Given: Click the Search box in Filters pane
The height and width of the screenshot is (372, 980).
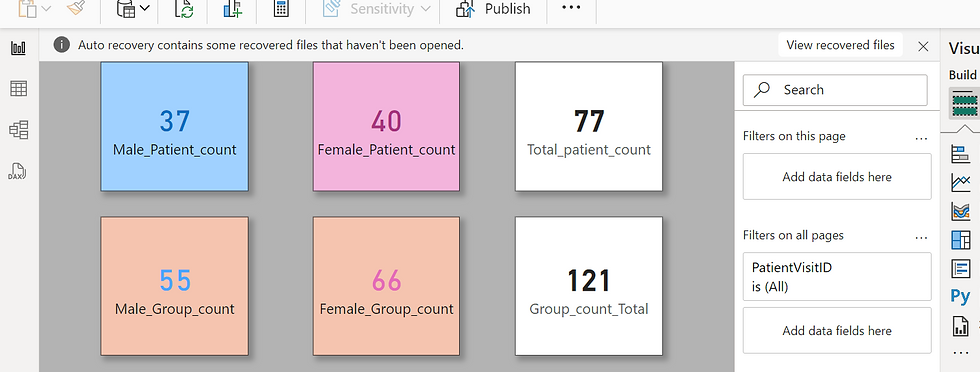Looking at the screenshot, I should click(835, 90).
